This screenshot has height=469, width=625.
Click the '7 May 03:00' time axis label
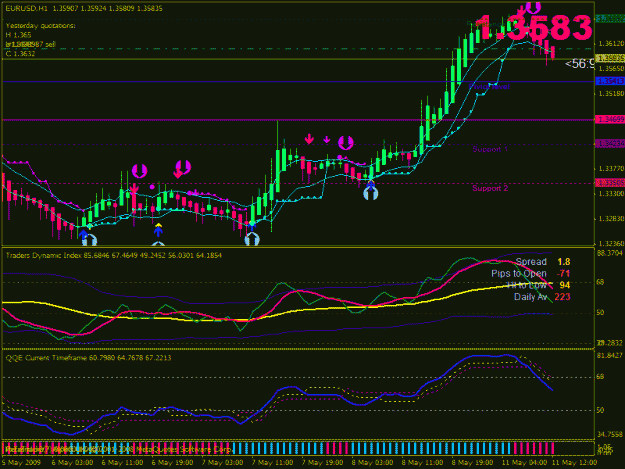[x=222, y=463]
